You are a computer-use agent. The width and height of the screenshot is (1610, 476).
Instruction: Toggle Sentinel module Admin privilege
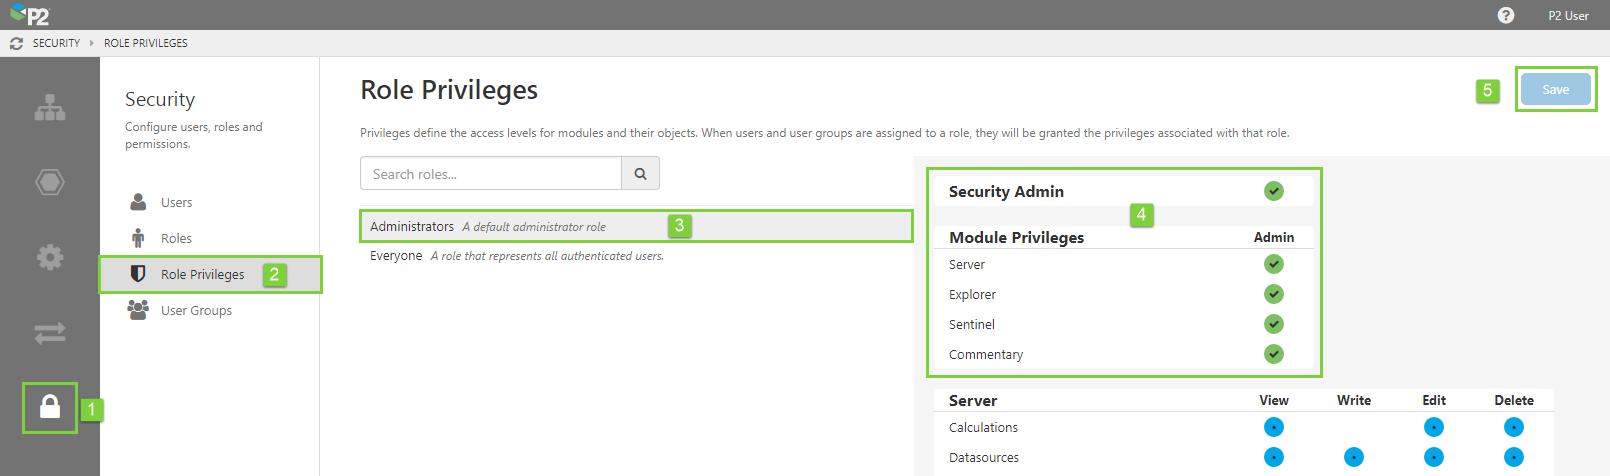(x=1274, y=324)
